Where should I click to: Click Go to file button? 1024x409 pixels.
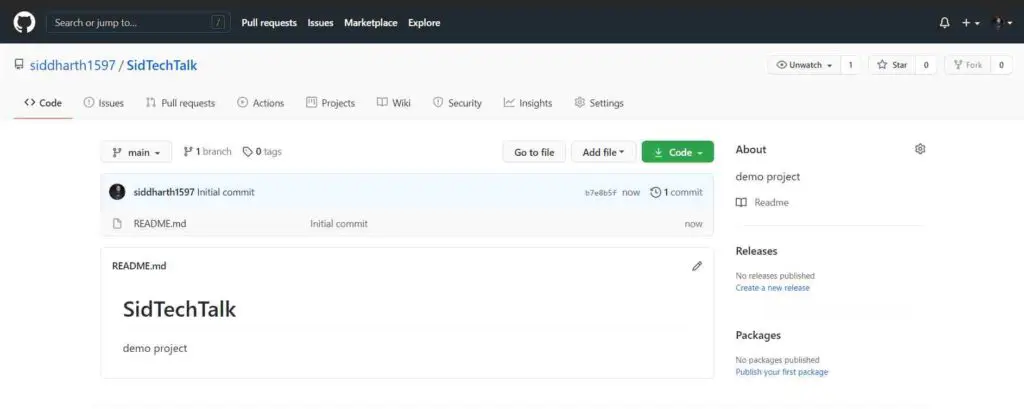click(x=534, y=152)
